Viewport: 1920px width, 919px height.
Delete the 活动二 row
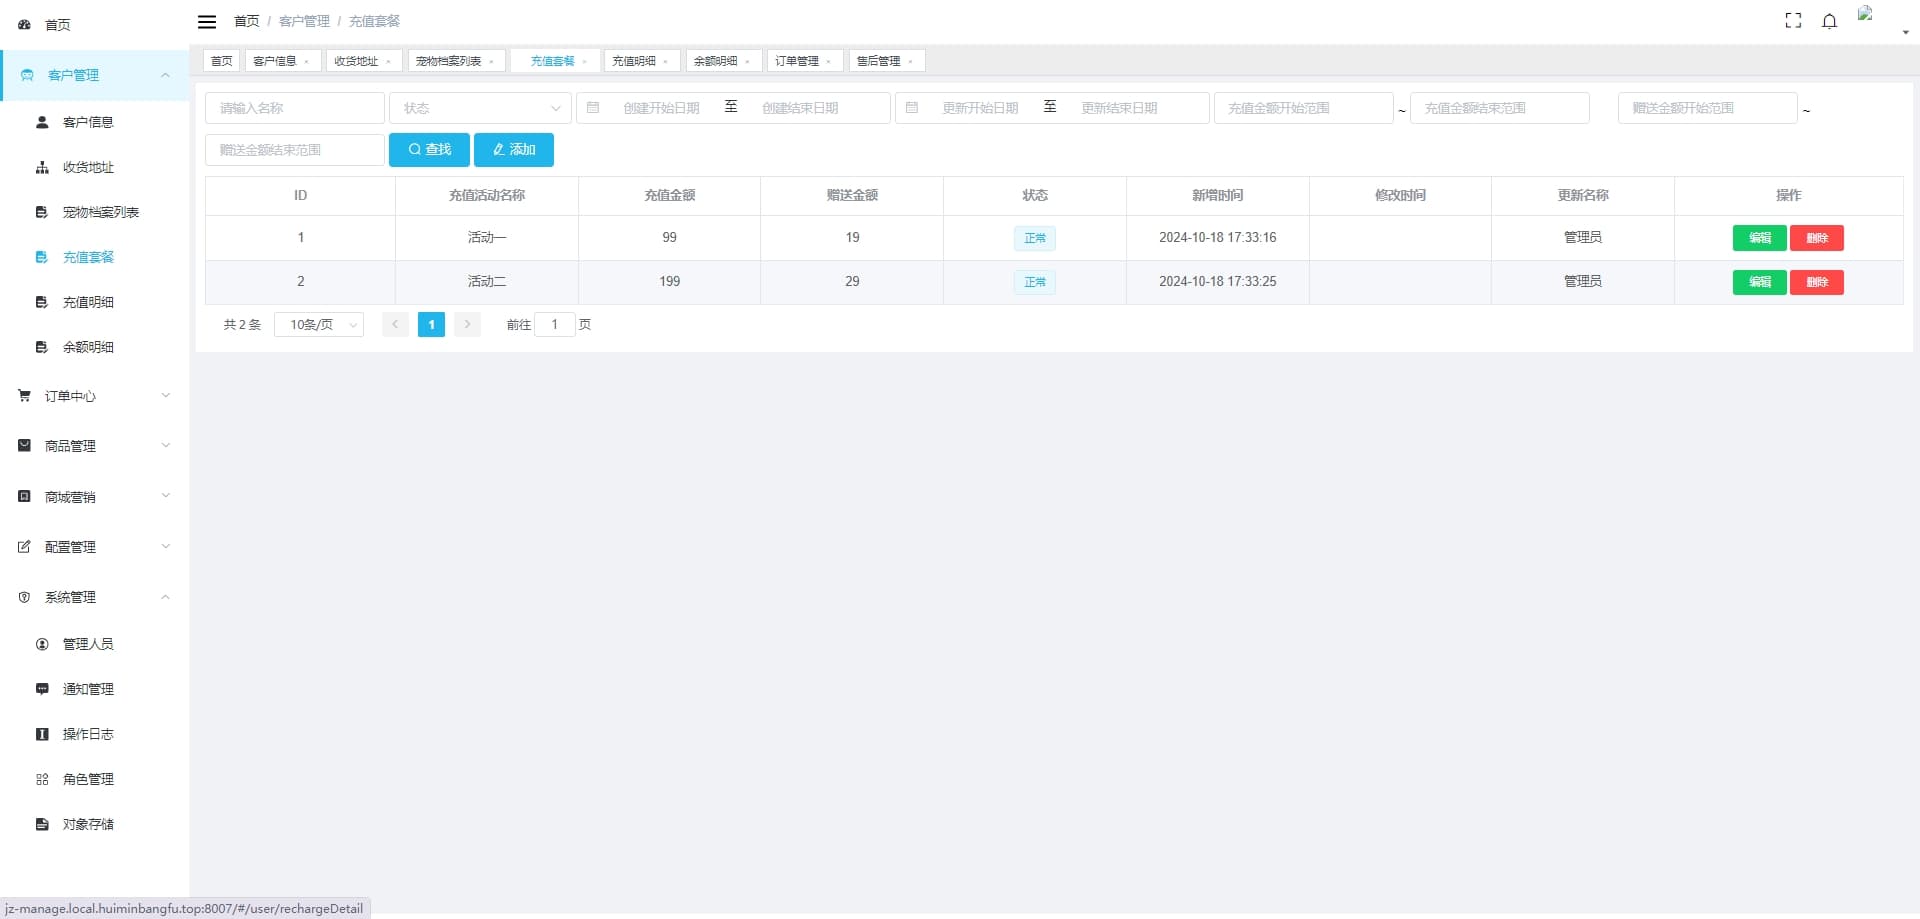tap(1817, 282)
